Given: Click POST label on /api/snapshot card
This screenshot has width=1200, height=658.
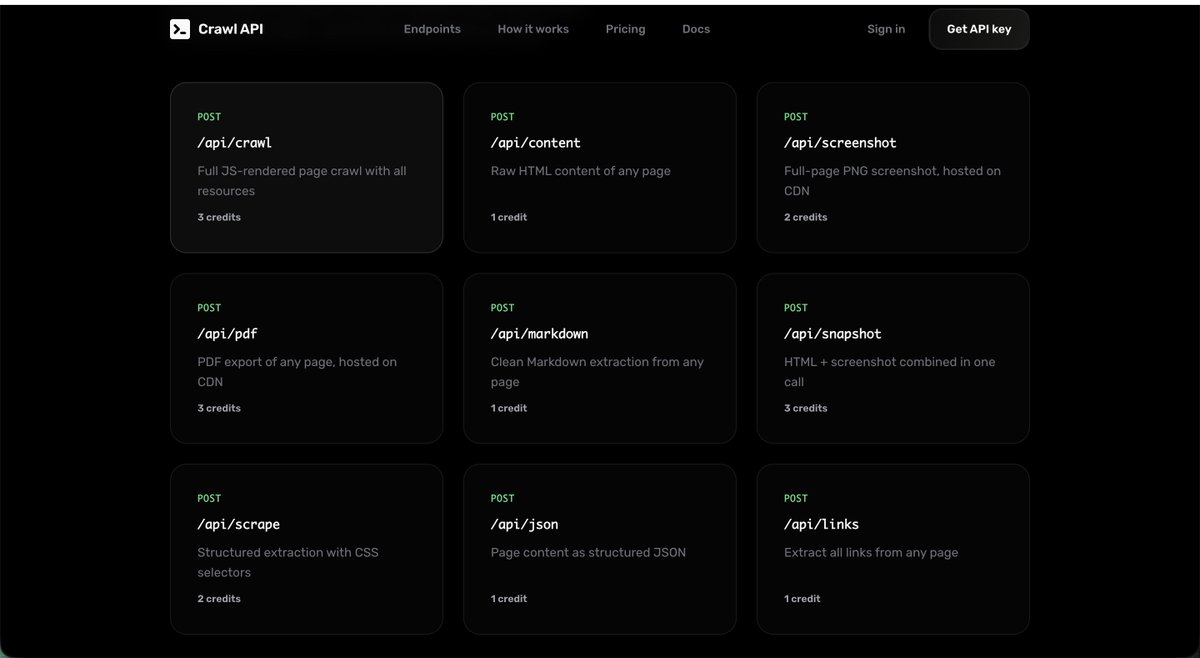Looking at the screenshot, I should (x=796, y=308).
